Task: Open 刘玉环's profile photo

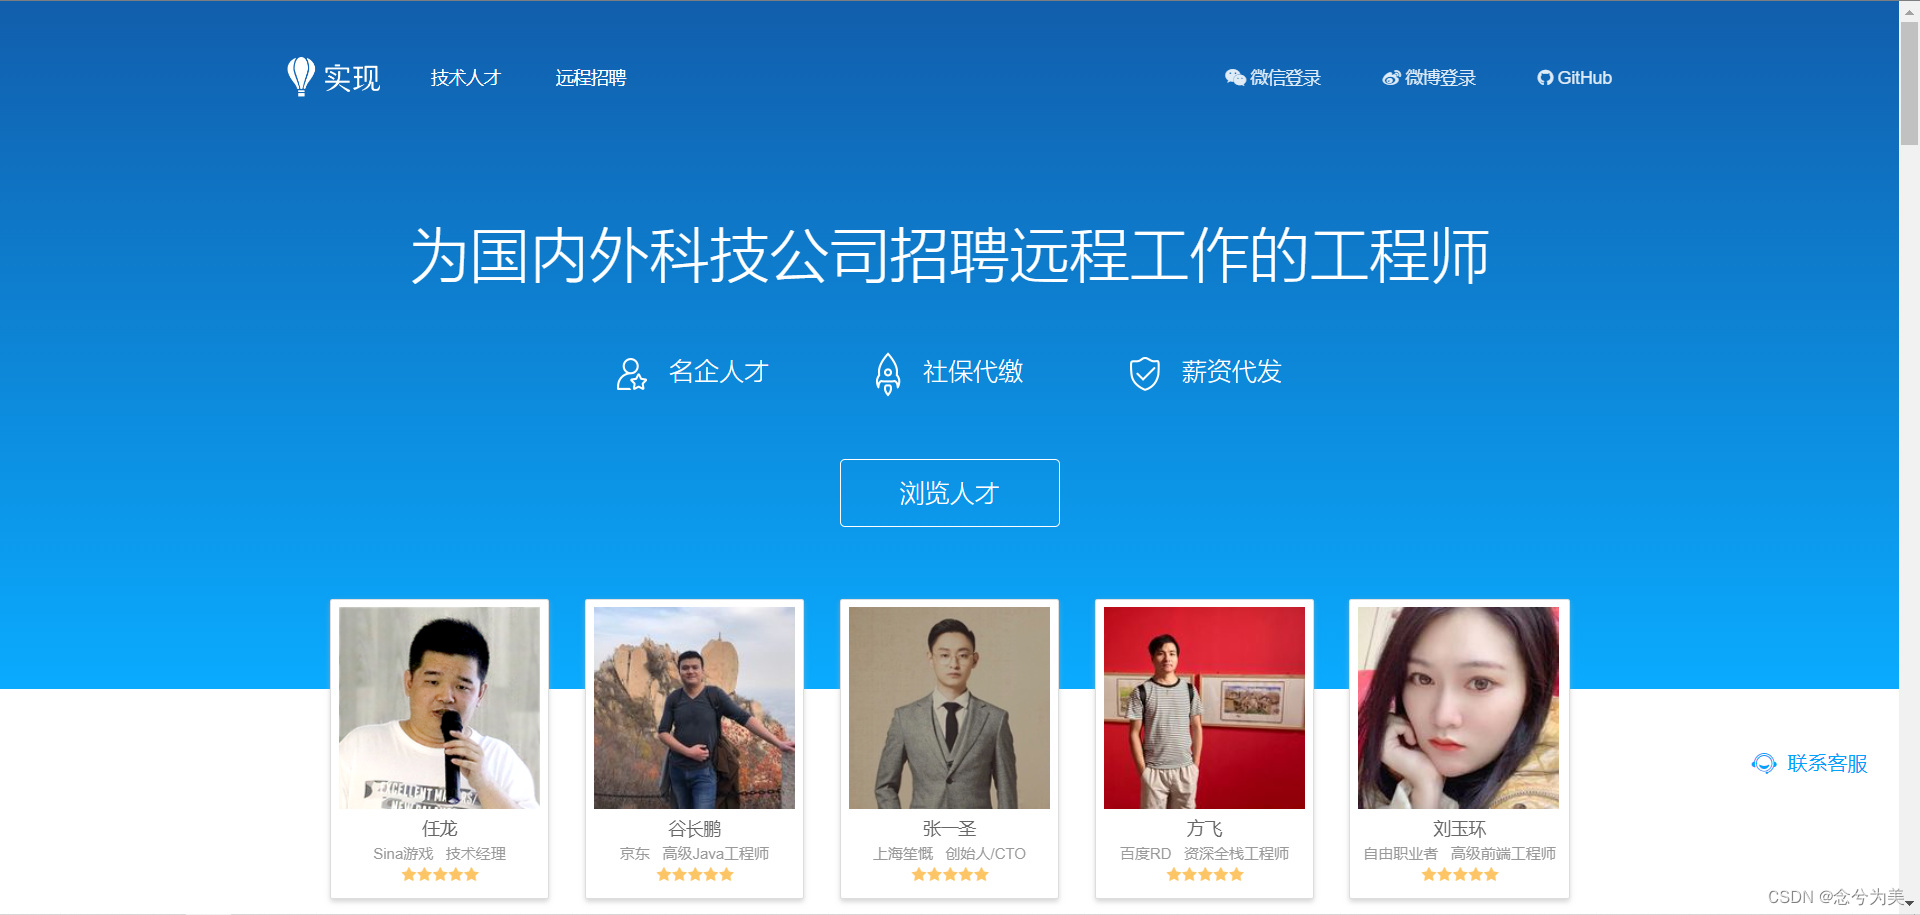Action: 1458,708
